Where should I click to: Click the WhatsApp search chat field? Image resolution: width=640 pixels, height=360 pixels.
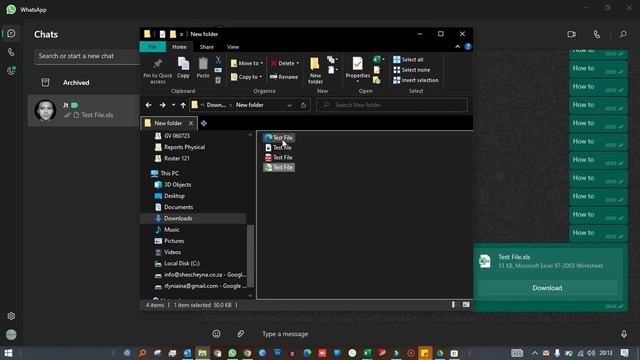click(x=87, y=56)
